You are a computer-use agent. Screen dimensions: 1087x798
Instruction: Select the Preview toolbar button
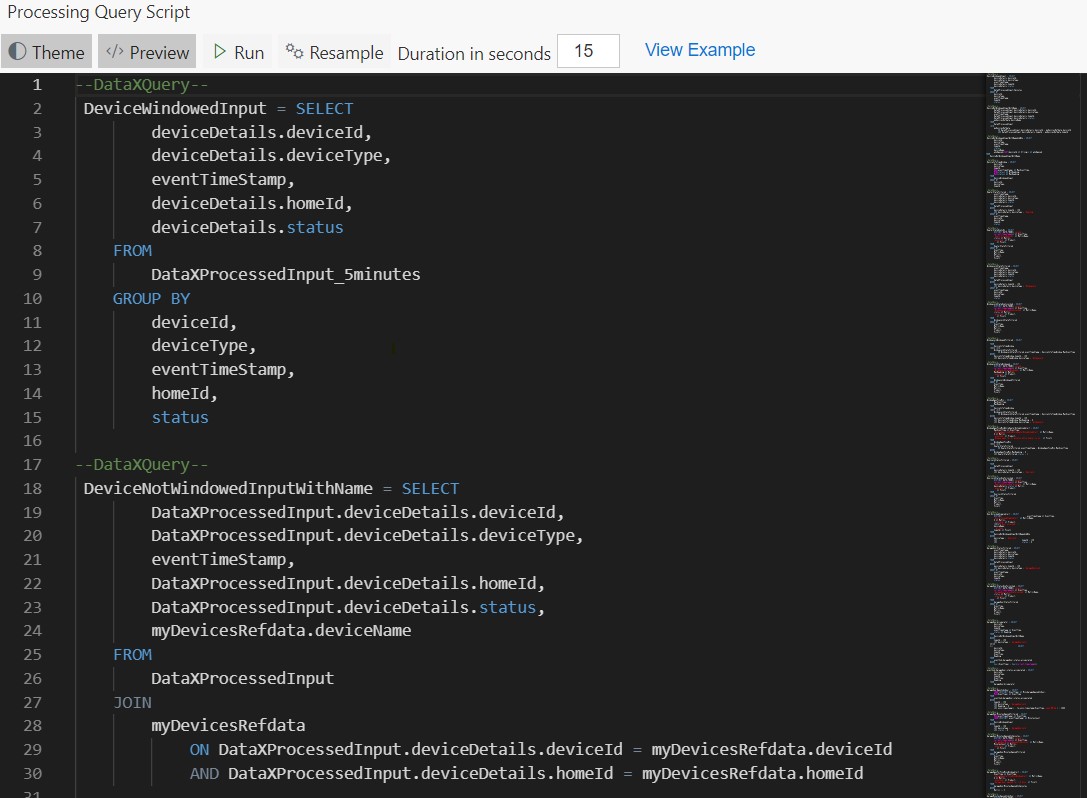click(146, 52)
